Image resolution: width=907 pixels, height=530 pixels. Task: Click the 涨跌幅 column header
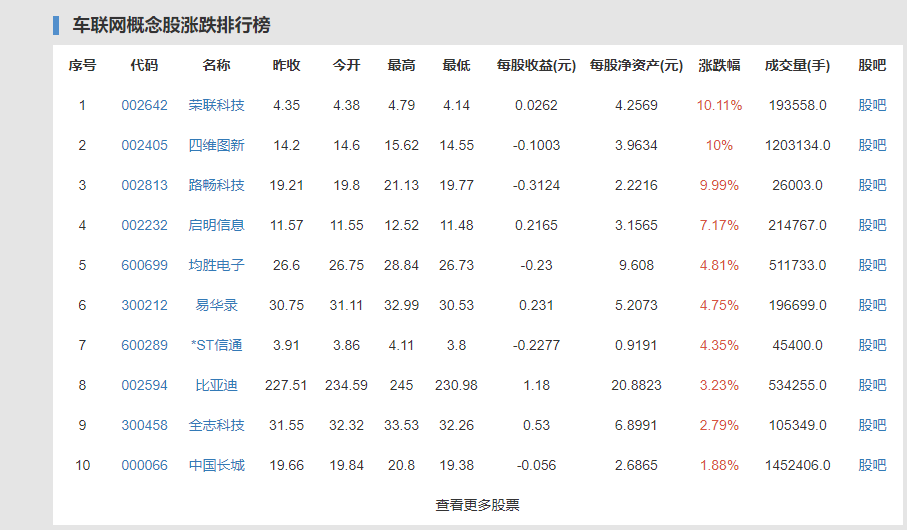(x=719, y=65)
